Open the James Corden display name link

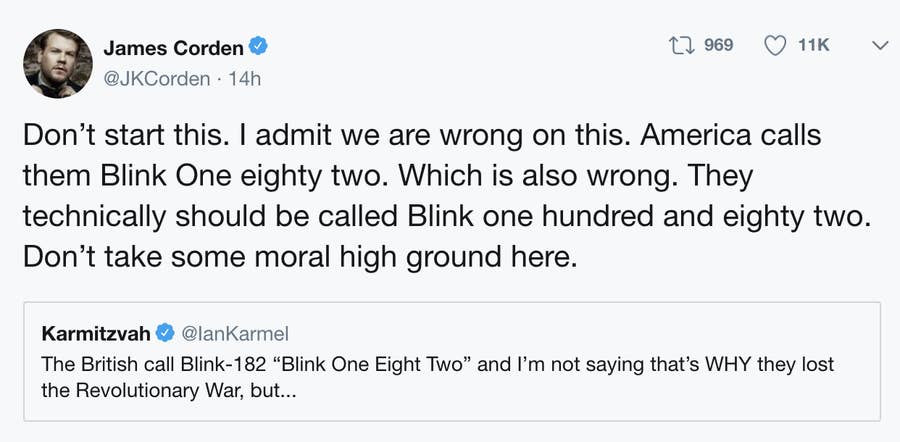click(x=173, y=46)
